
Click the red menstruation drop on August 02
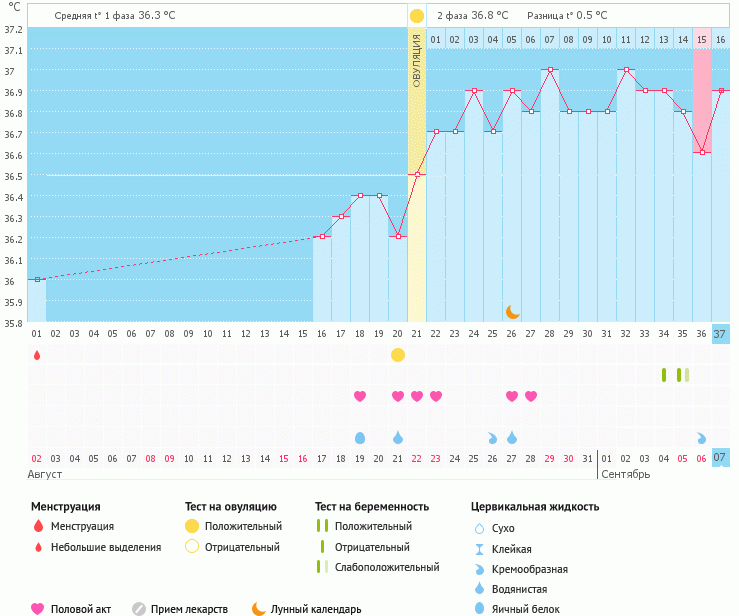(x=37, y=355)
